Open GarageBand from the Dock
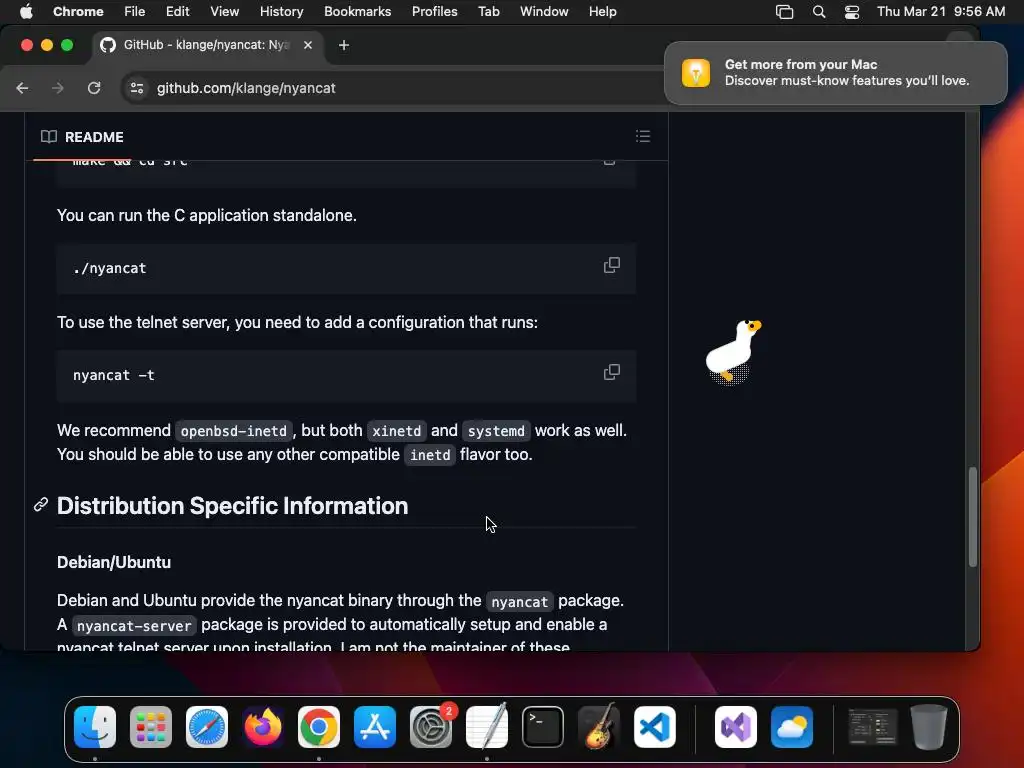Viewport: 1024px width, 768px height. point(599,727)
